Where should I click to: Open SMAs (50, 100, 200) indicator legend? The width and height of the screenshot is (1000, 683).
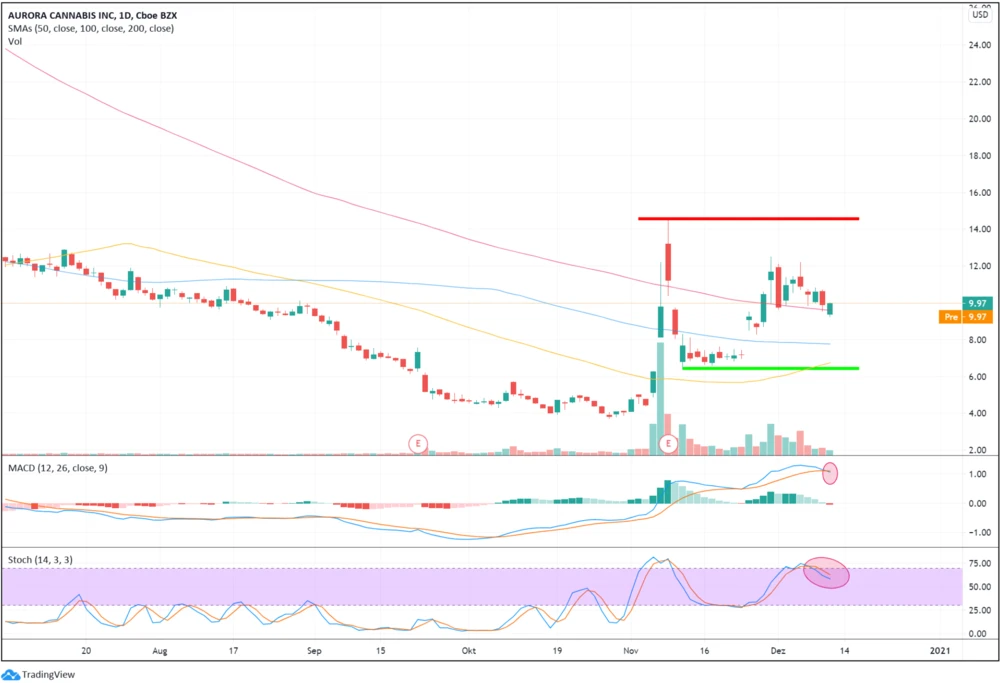pyautogui.click(x=88, y=29)
